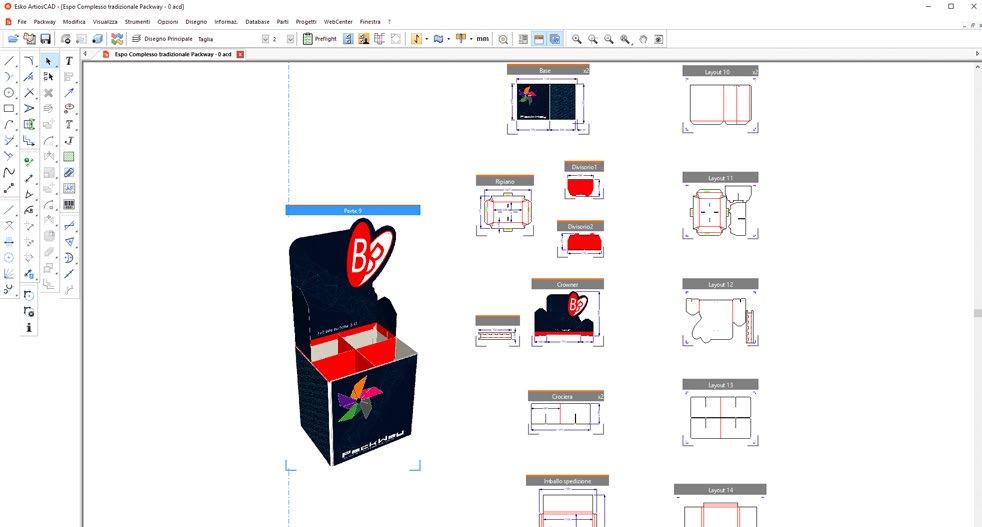Select the Bezier curve tool
This screenshot has height=527, width=982.
[9, 172]
